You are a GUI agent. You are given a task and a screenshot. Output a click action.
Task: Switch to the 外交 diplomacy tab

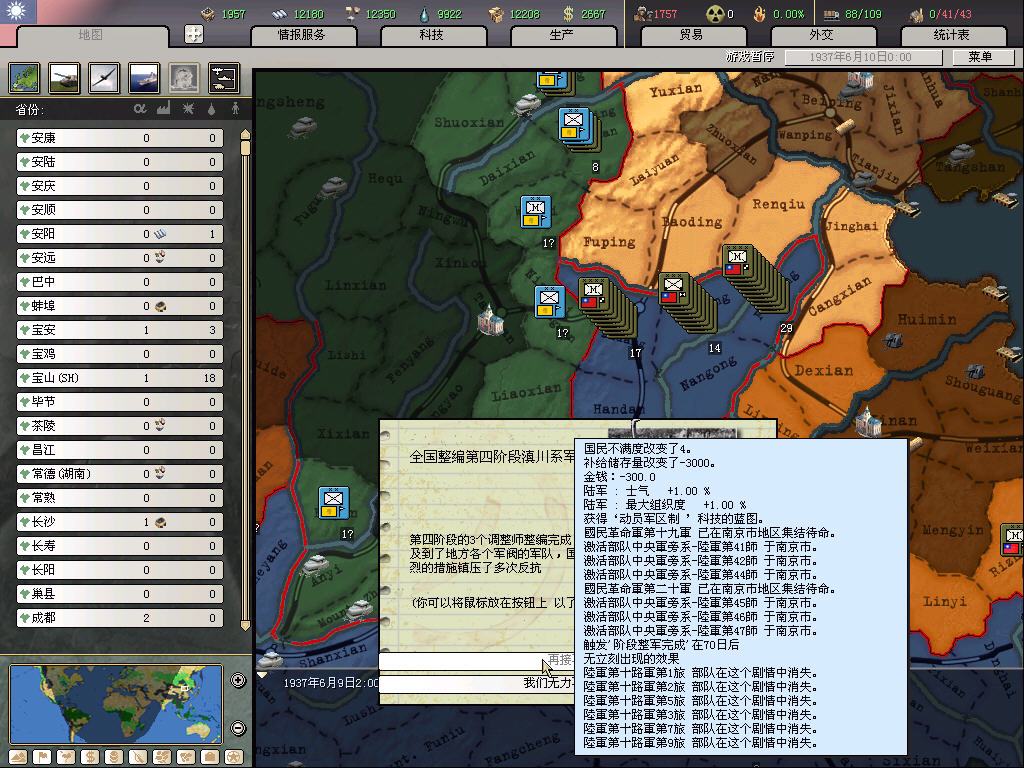pos(821,35)
